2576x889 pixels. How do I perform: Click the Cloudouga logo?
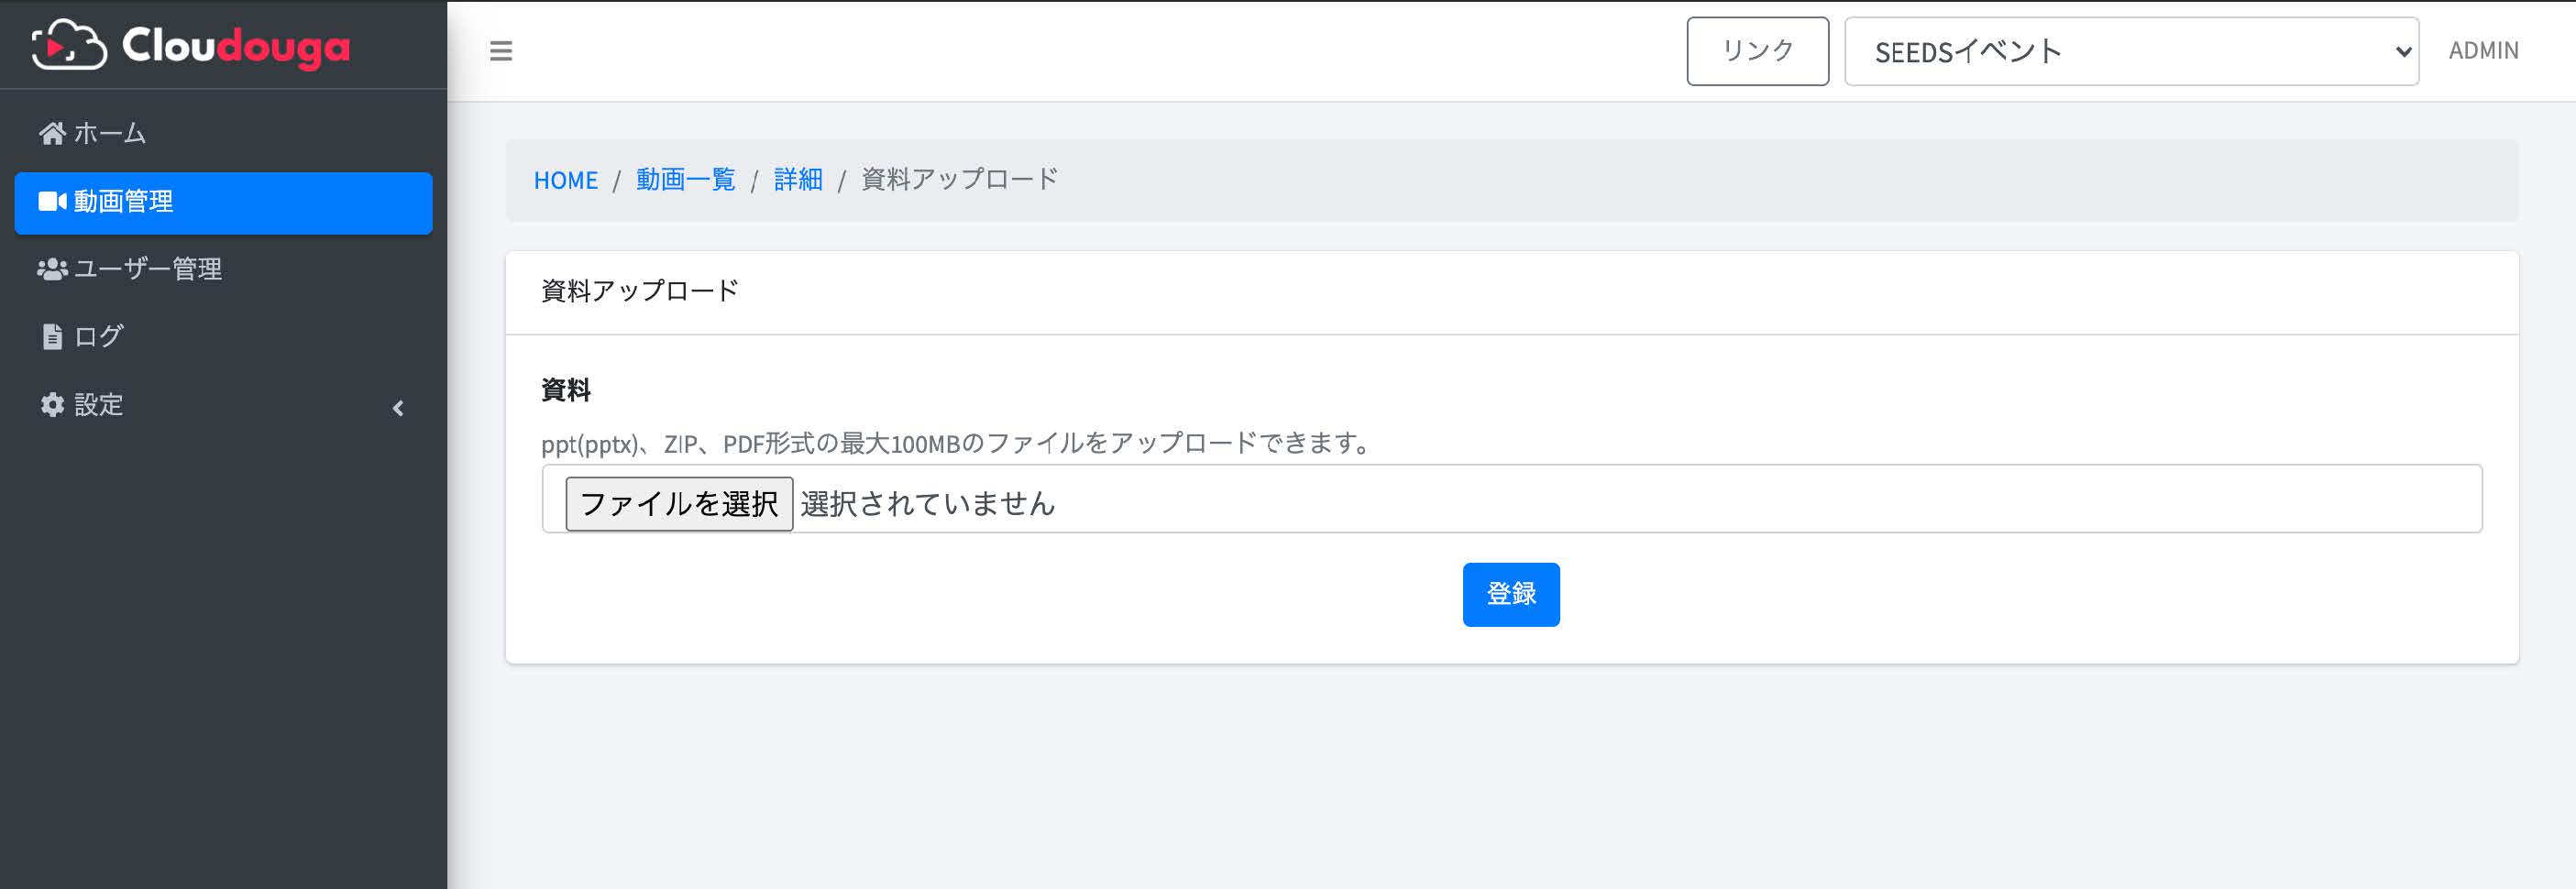(x=191, y=45)
